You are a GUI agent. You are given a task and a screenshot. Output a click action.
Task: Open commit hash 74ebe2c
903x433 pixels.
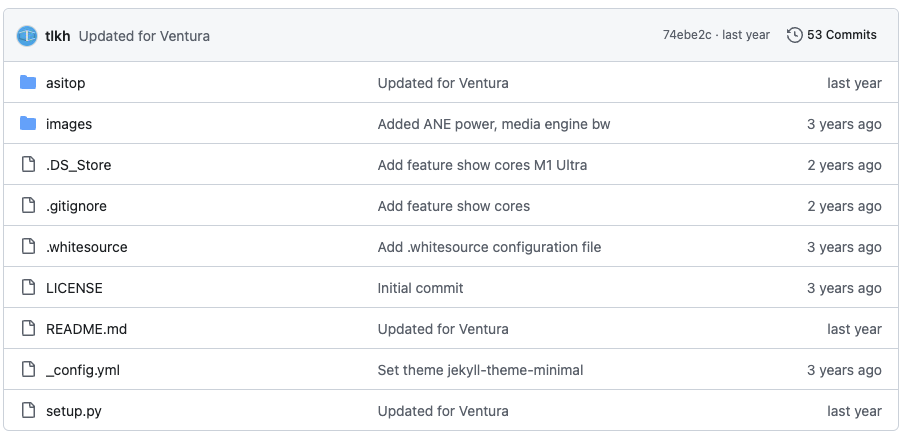(x=687, y=35)
